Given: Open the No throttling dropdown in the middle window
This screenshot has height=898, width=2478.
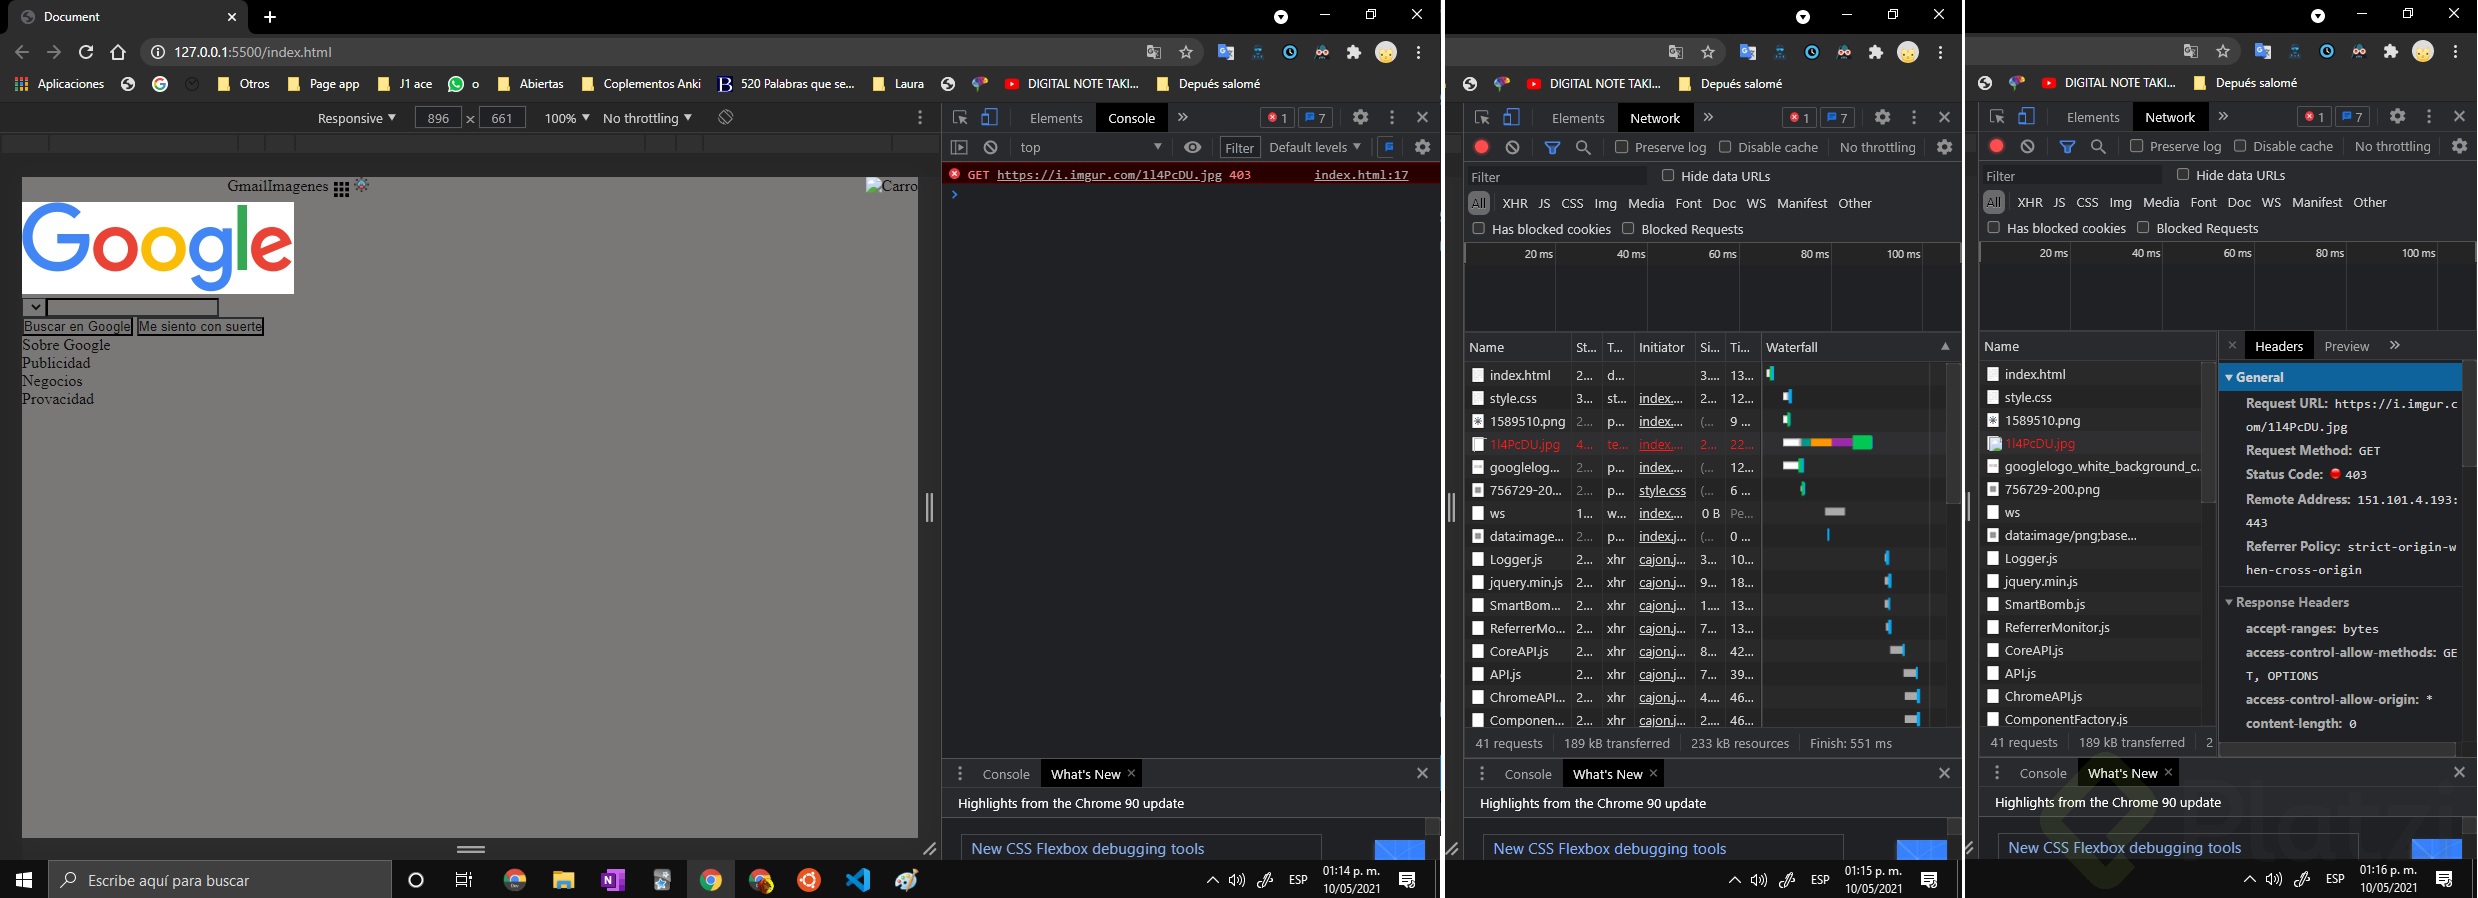Looking at the screenshot, I should (1878, 147).
